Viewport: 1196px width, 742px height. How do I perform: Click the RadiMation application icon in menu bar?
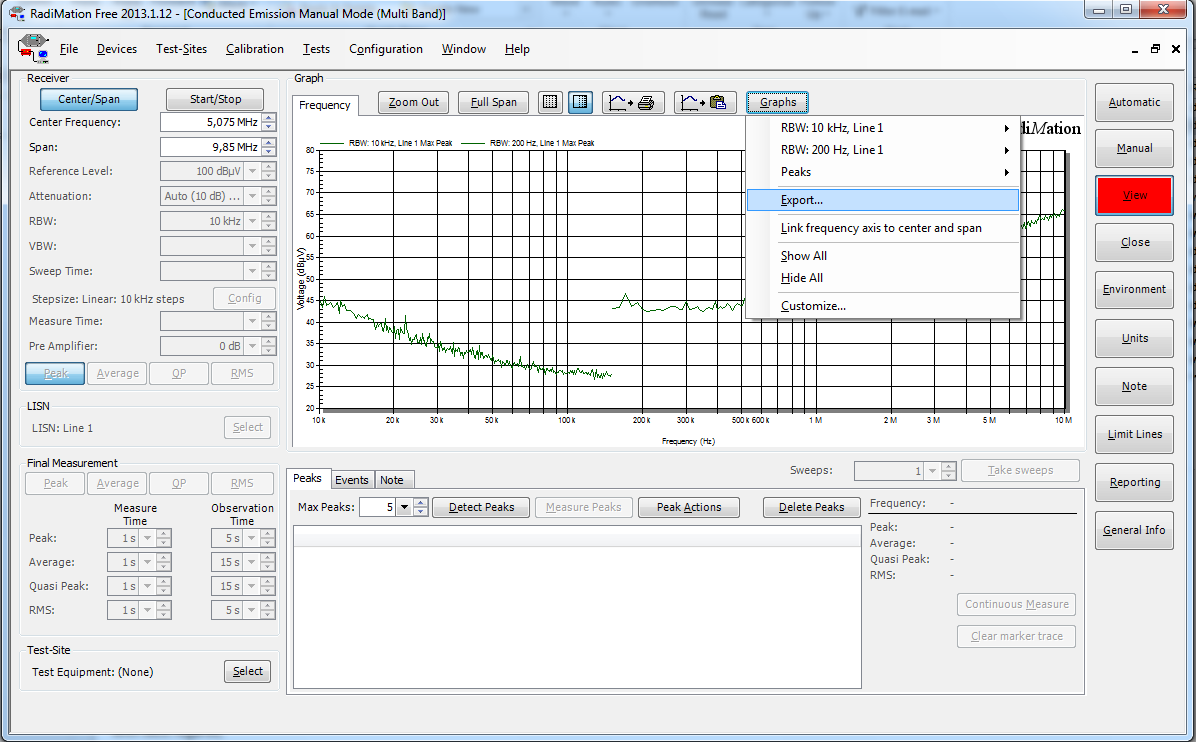33,49
